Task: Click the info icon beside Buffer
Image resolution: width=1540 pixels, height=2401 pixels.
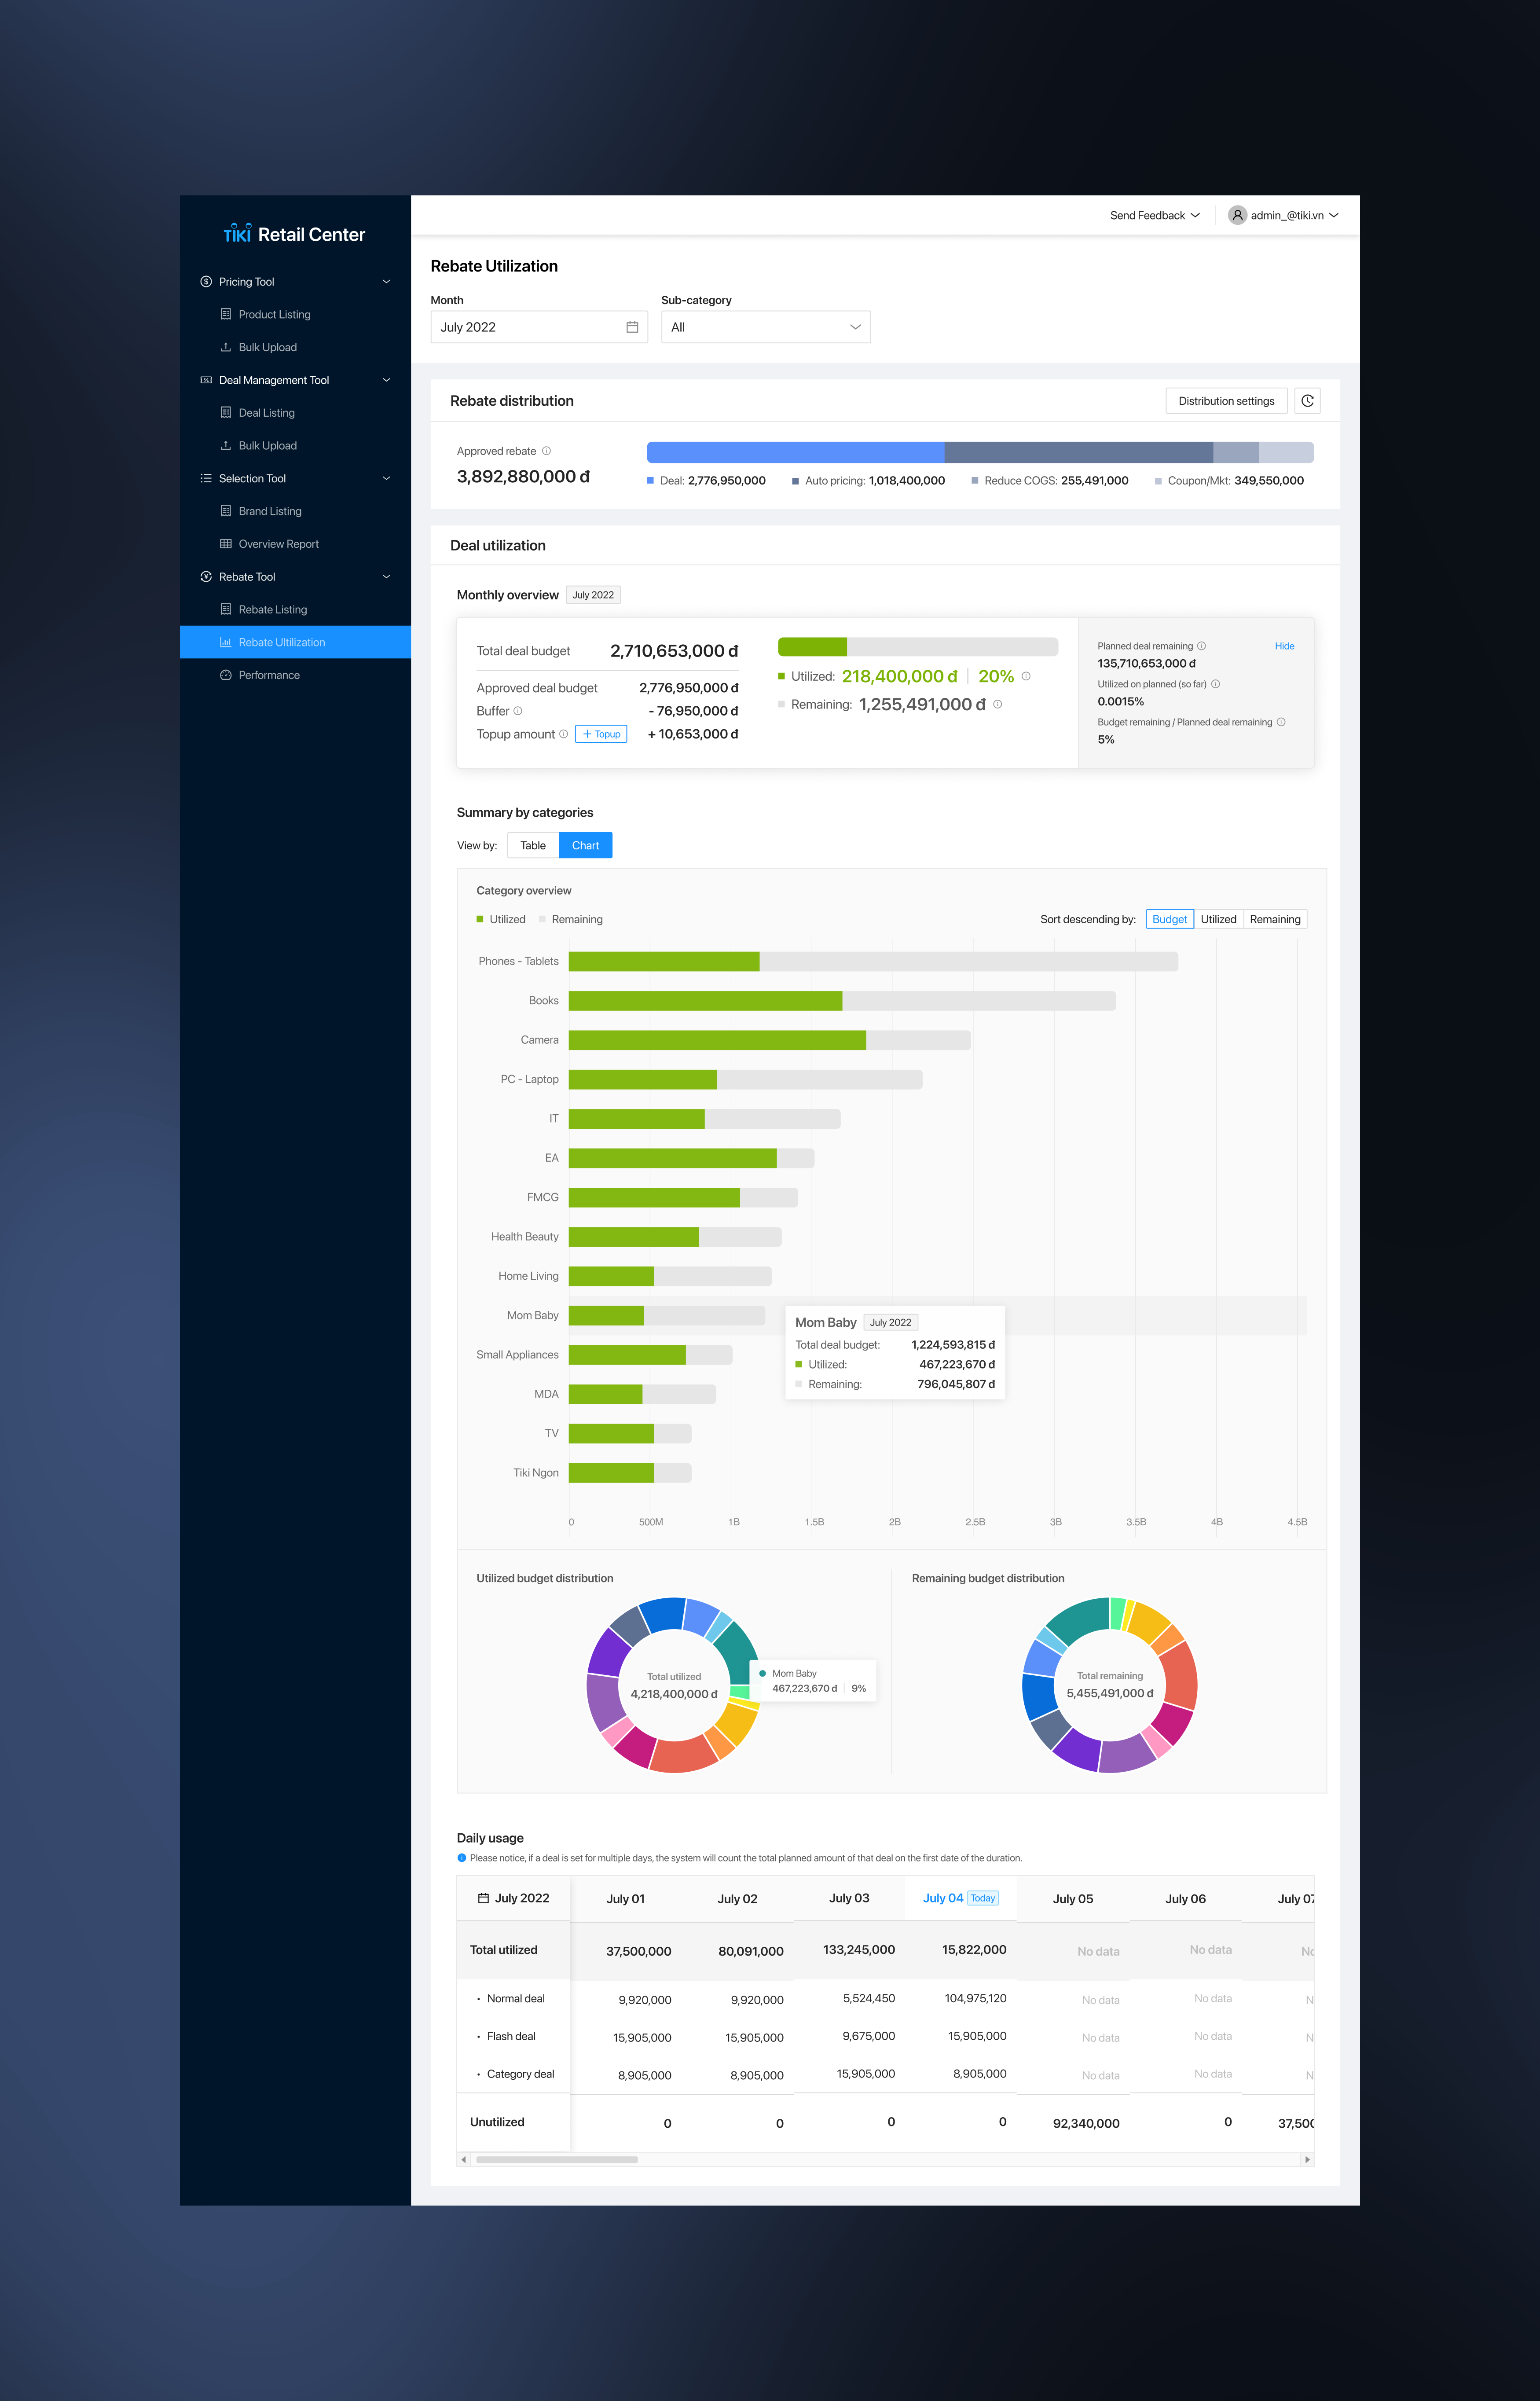Action: tap(518, 711)
